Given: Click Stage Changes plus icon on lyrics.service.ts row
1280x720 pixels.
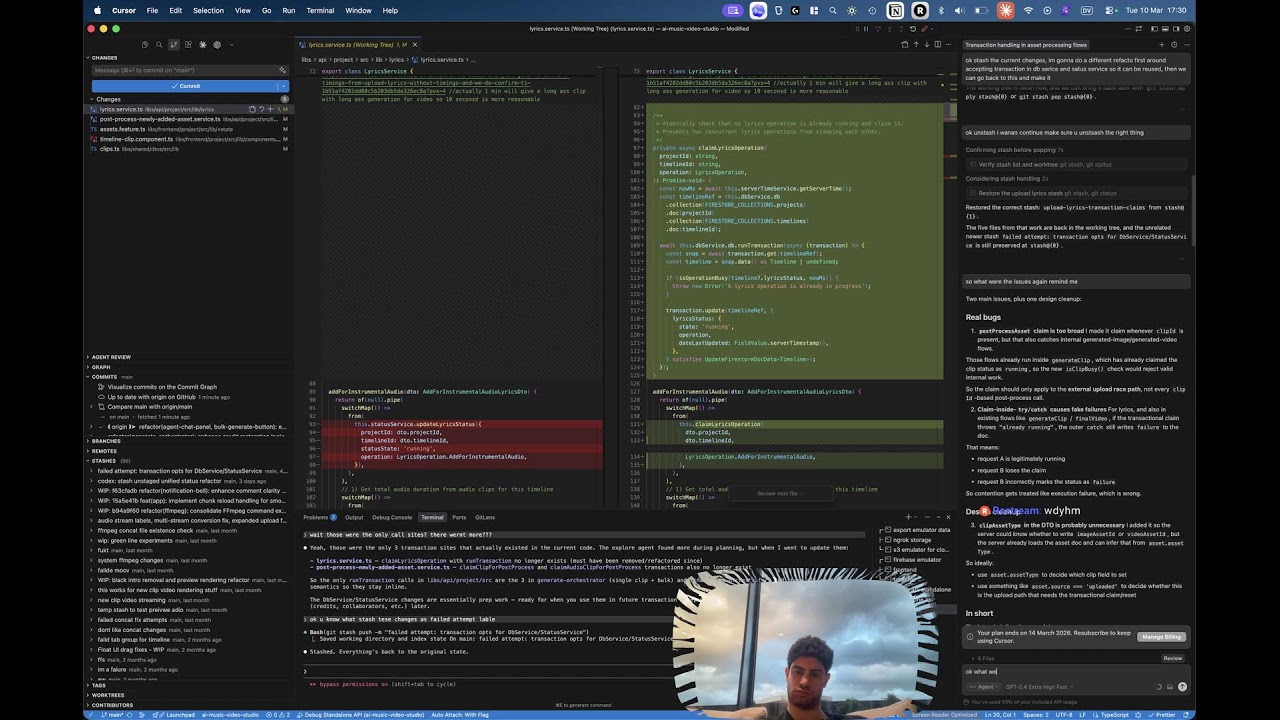Looking at the screenshot, I should pos(270,109).
